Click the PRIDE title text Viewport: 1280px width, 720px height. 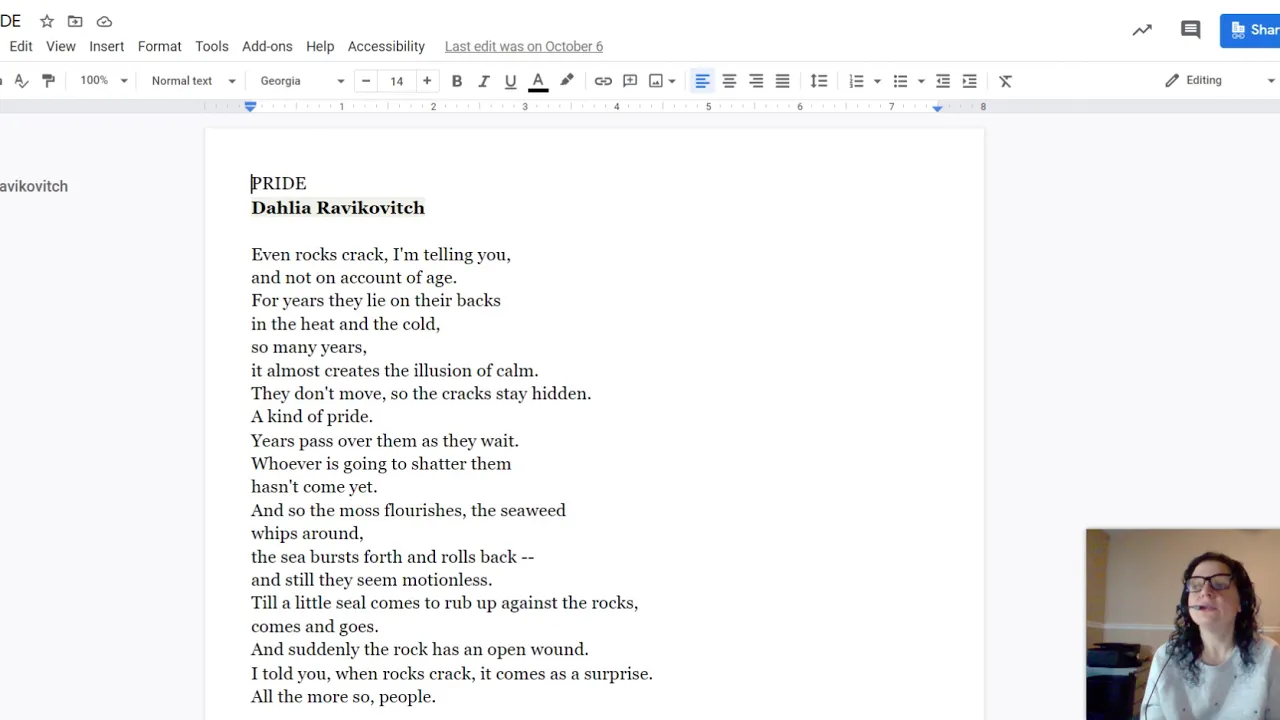(279, 183)
